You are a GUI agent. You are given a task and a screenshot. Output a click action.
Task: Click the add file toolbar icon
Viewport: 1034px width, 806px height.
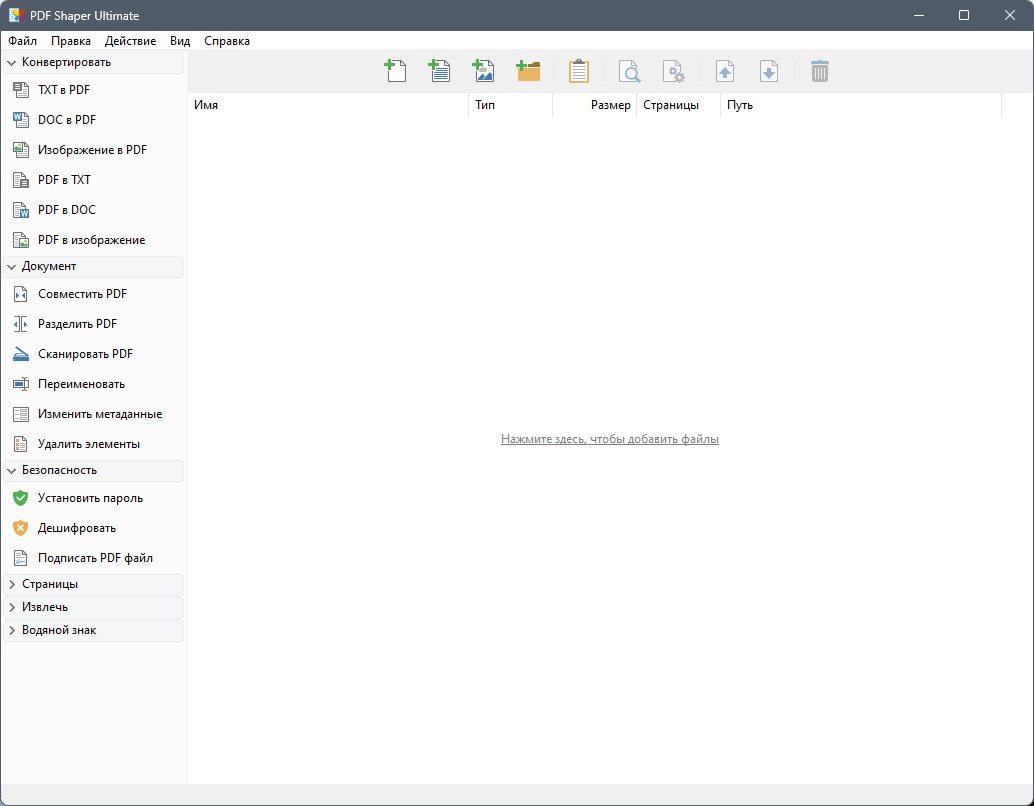(395, 71)
